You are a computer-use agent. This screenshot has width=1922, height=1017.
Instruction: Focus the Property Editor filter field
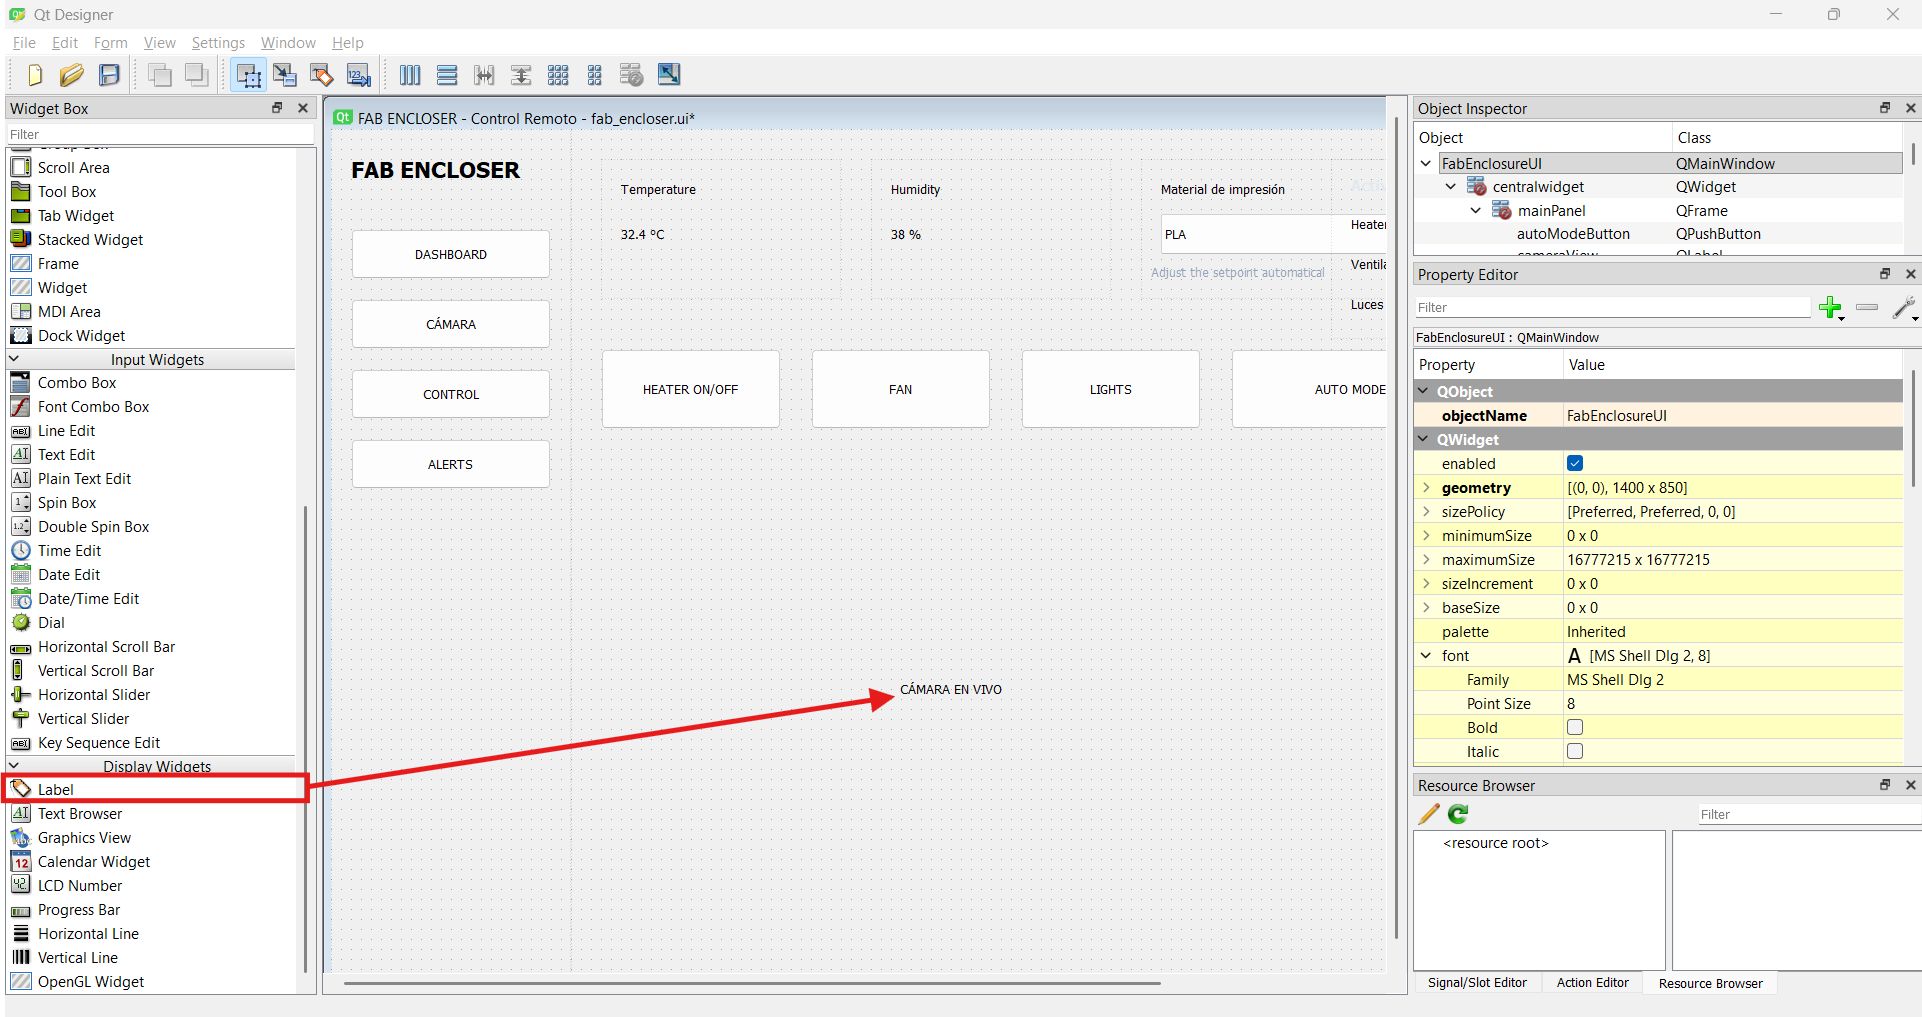click(1612, 307)
